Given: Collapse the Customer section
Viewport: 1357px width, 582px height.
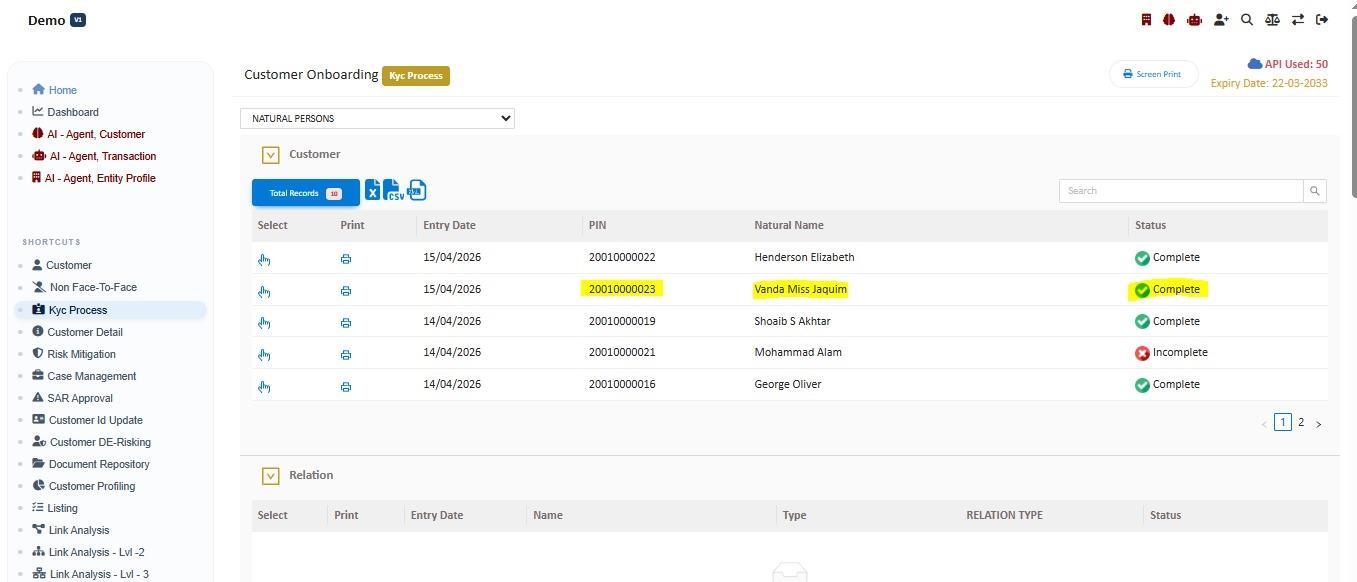Looking at the screenshot, I should coord(270,155).
